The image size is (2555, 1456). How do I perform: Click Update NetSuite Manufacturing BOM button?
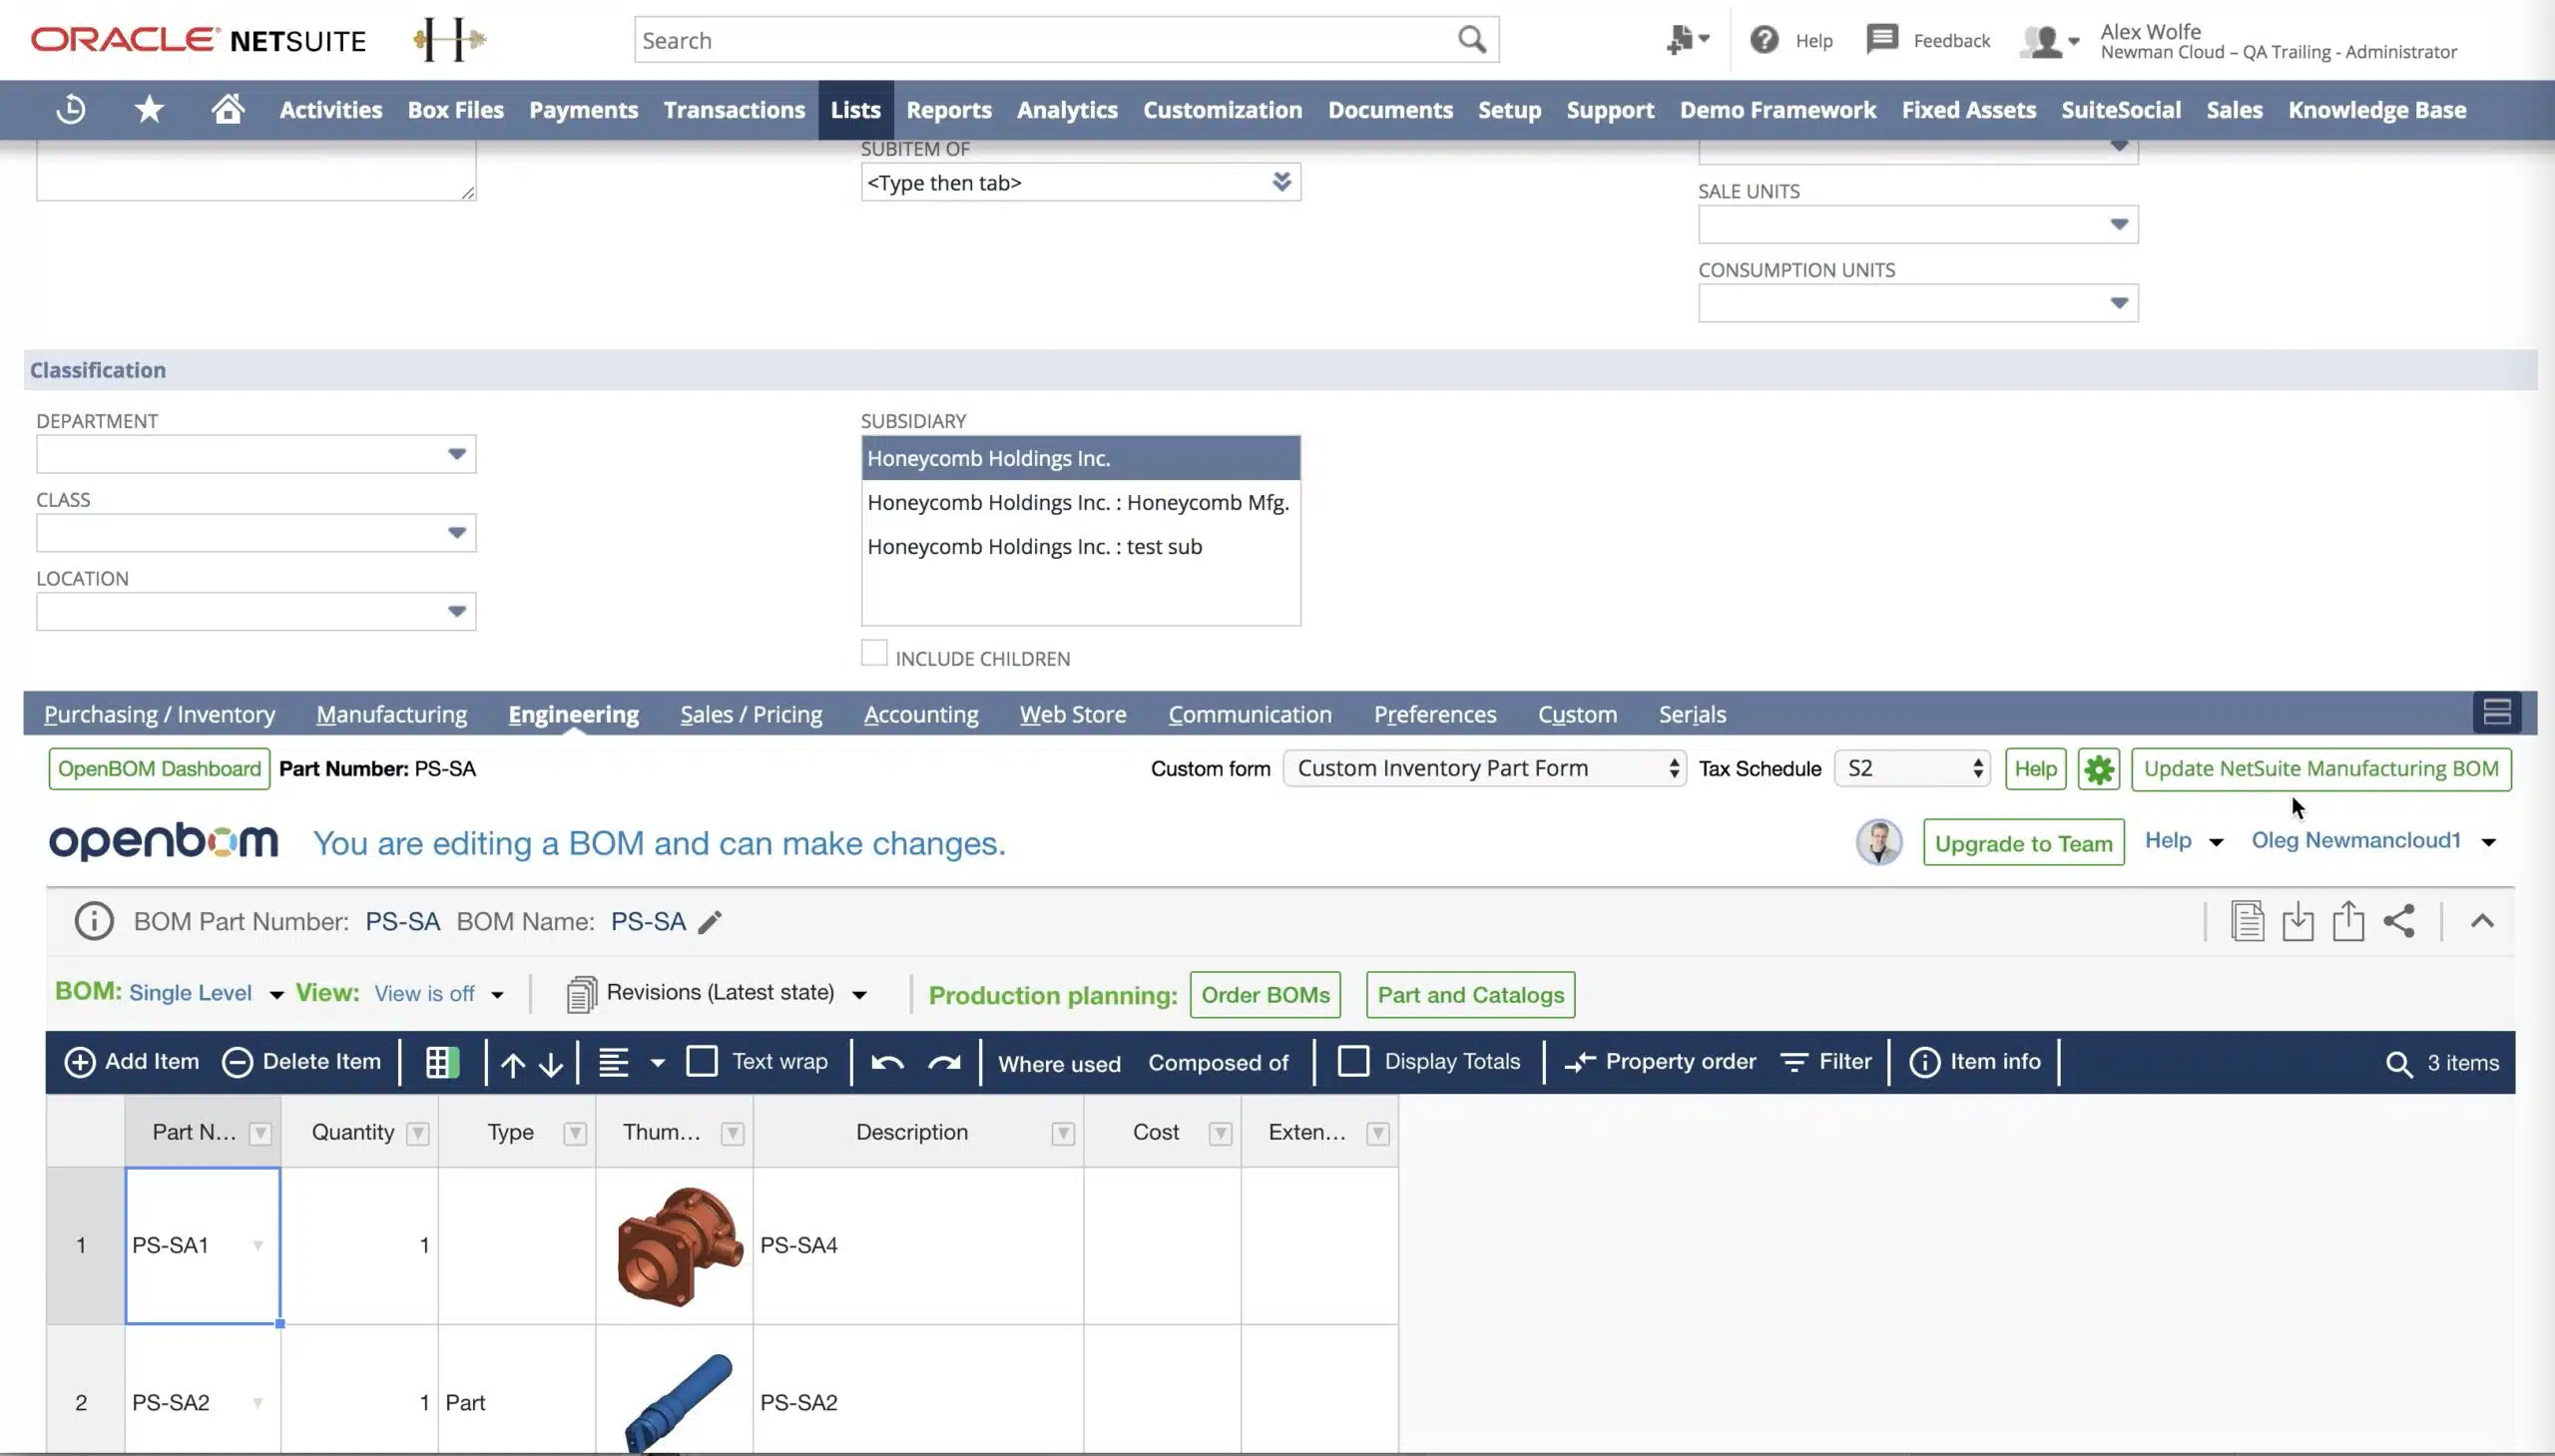(x=2321, y=769)
